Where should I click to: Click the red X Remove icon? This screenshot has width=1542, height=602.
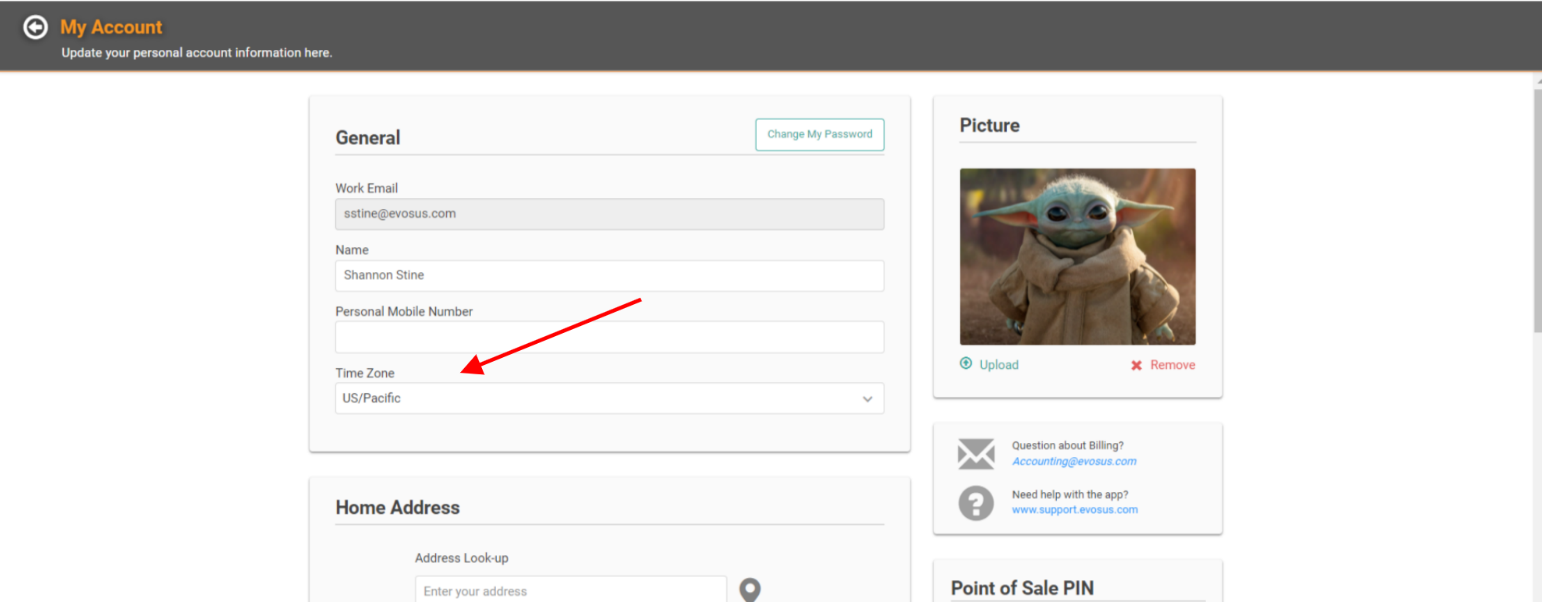(x=1136, y=365)
